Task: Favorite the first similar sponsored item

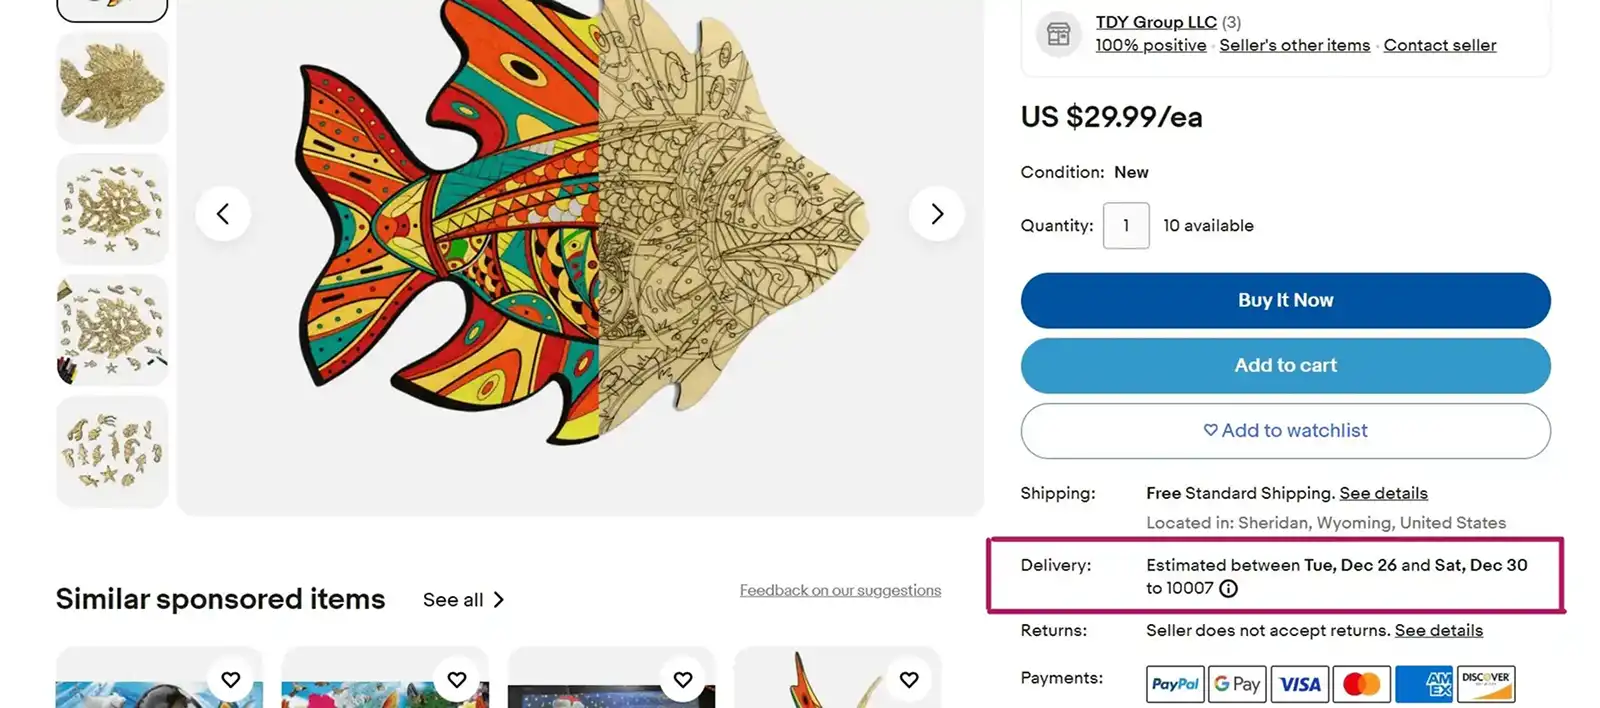Action: click(x=231, y=679)
